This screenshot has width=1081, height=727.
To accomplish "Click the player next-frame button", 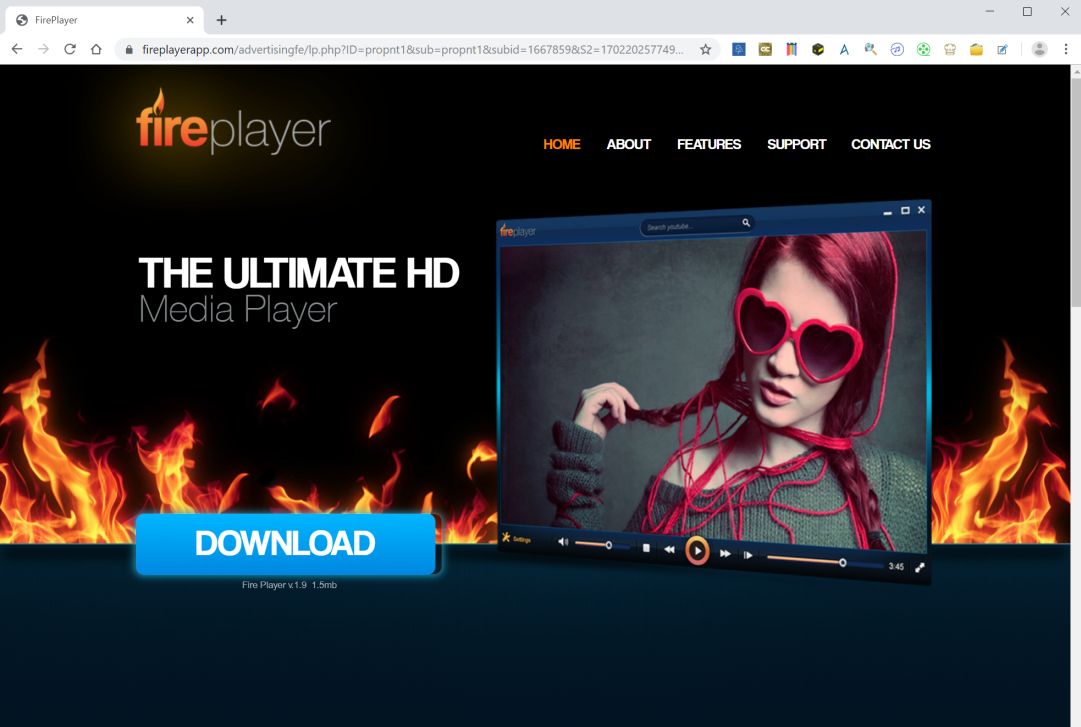I will click(748, 555).
